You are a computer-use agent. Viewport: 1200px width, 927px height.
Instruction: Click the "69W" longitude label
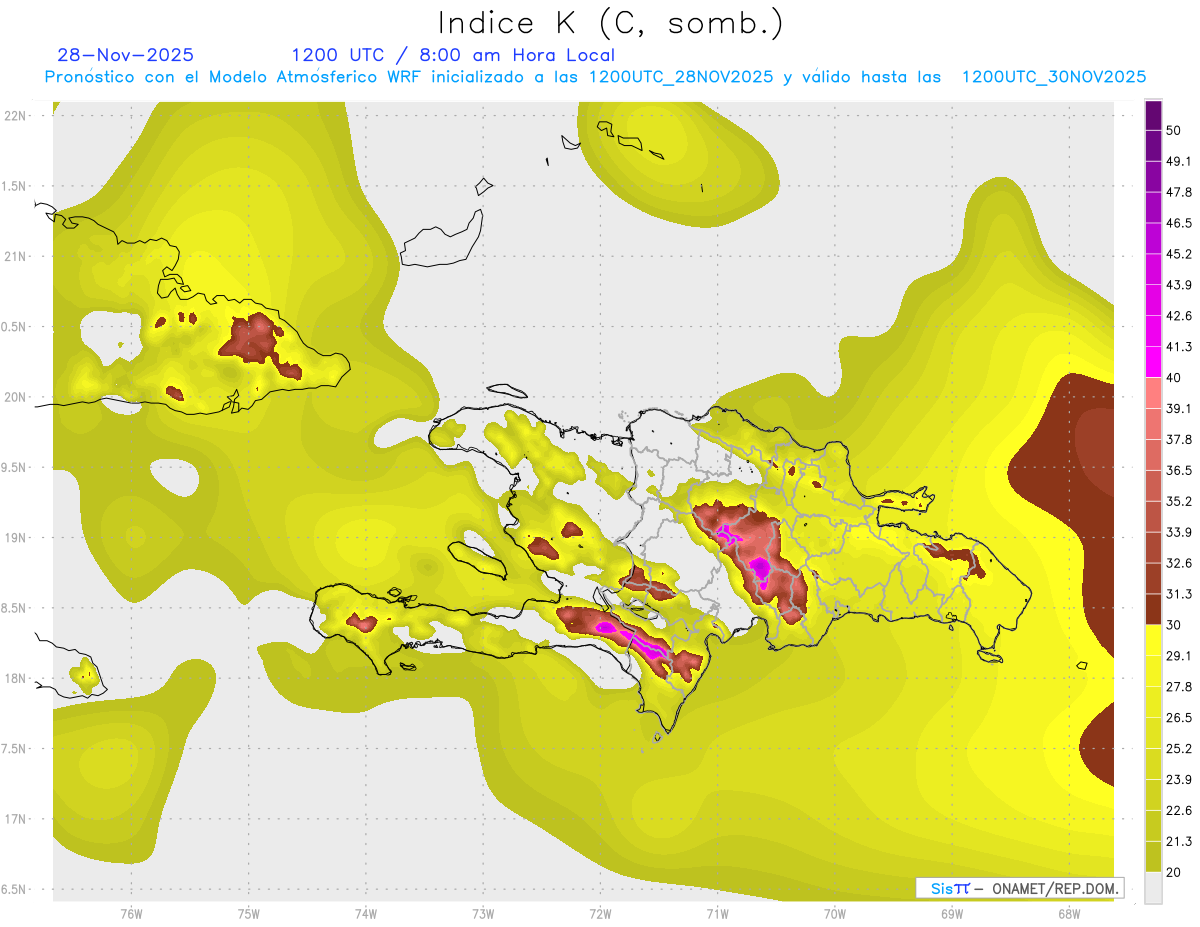[x=952, y=913]
